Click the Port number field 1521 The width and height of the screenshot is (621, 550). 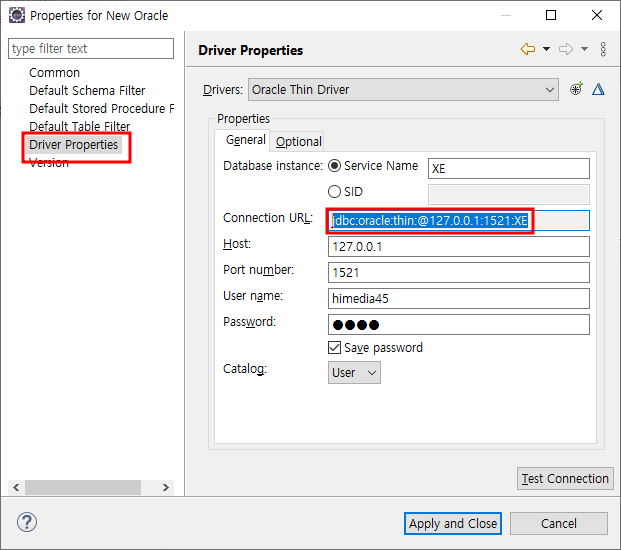coord(459,272)
